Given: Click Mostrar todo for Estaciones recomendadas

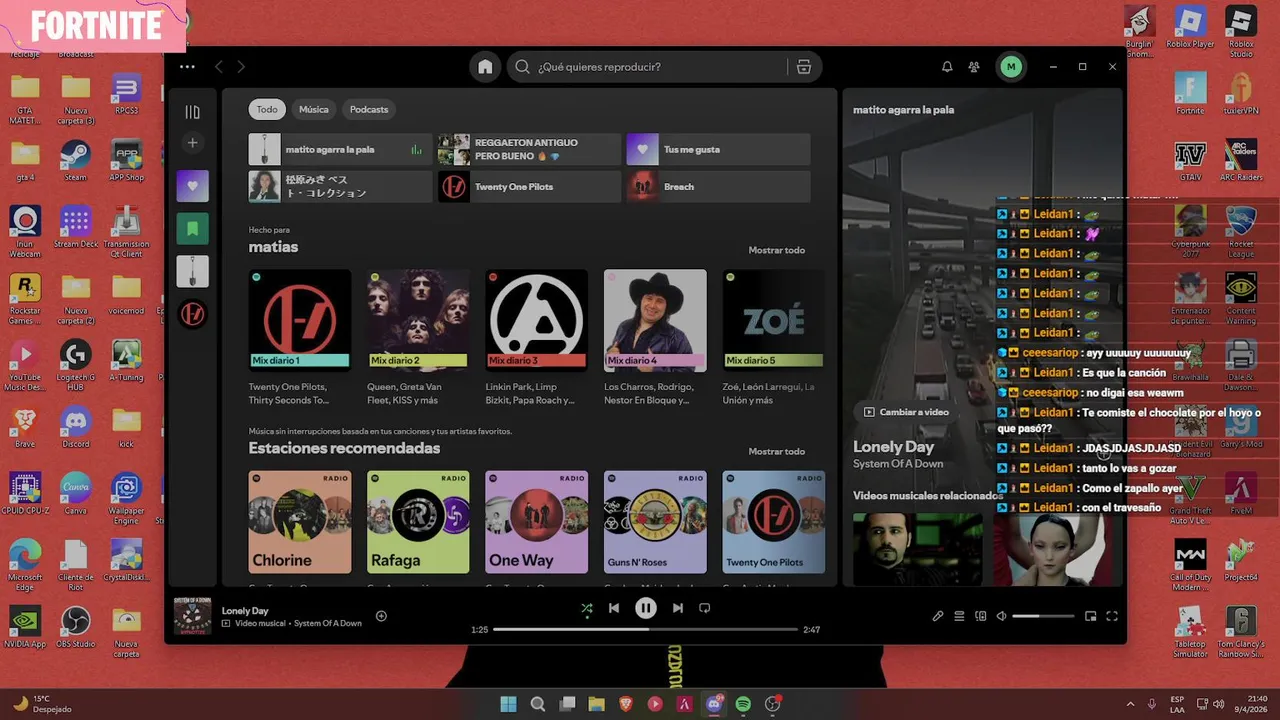Looking at the screenshot, I should 776,451.
